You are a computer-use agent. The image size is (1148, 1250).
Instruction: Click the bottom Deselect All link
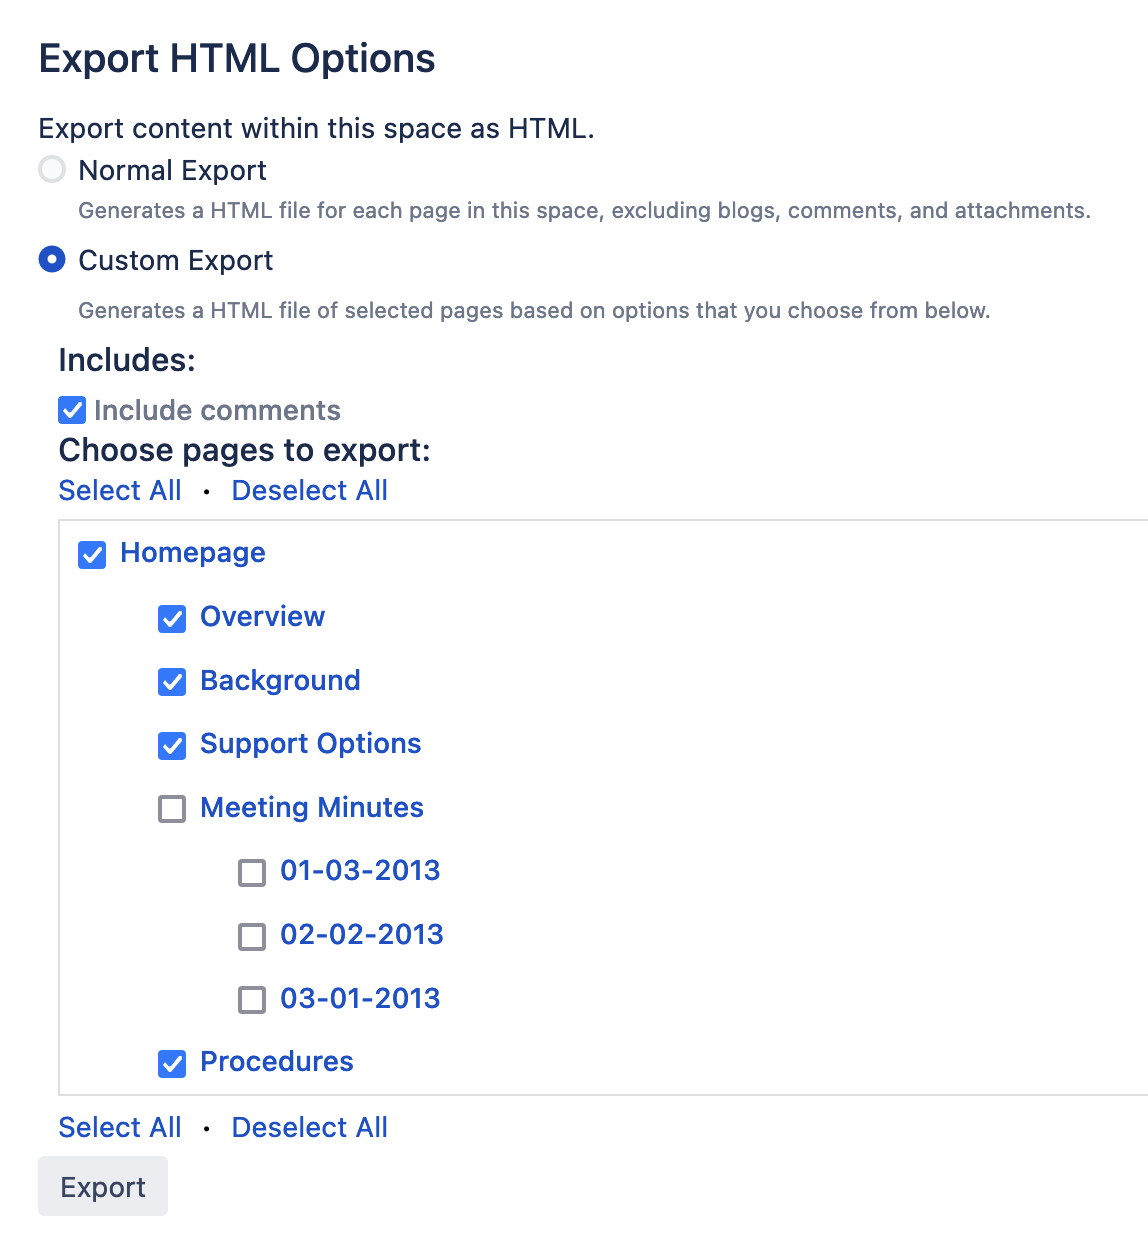310,1127
